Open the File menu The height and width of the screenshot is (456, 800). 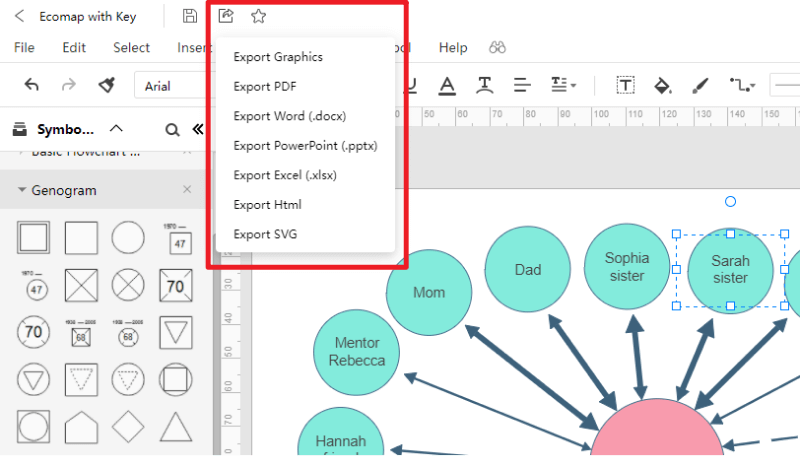click(x=24, y=48)
